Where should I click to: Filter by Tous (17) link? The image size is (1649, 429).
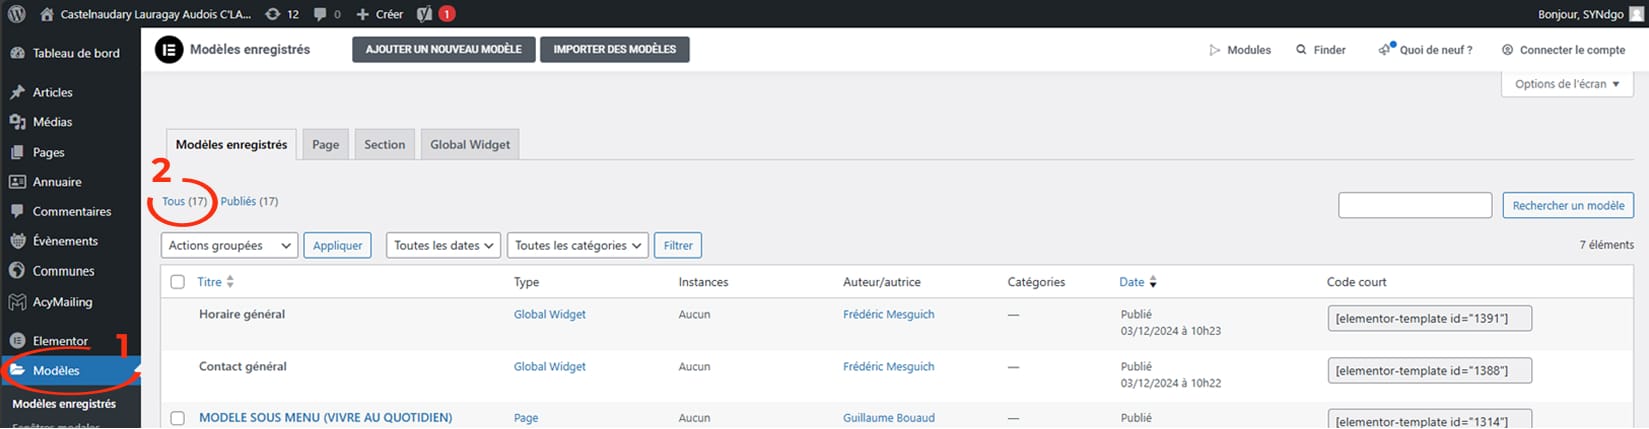pos(185,201)
